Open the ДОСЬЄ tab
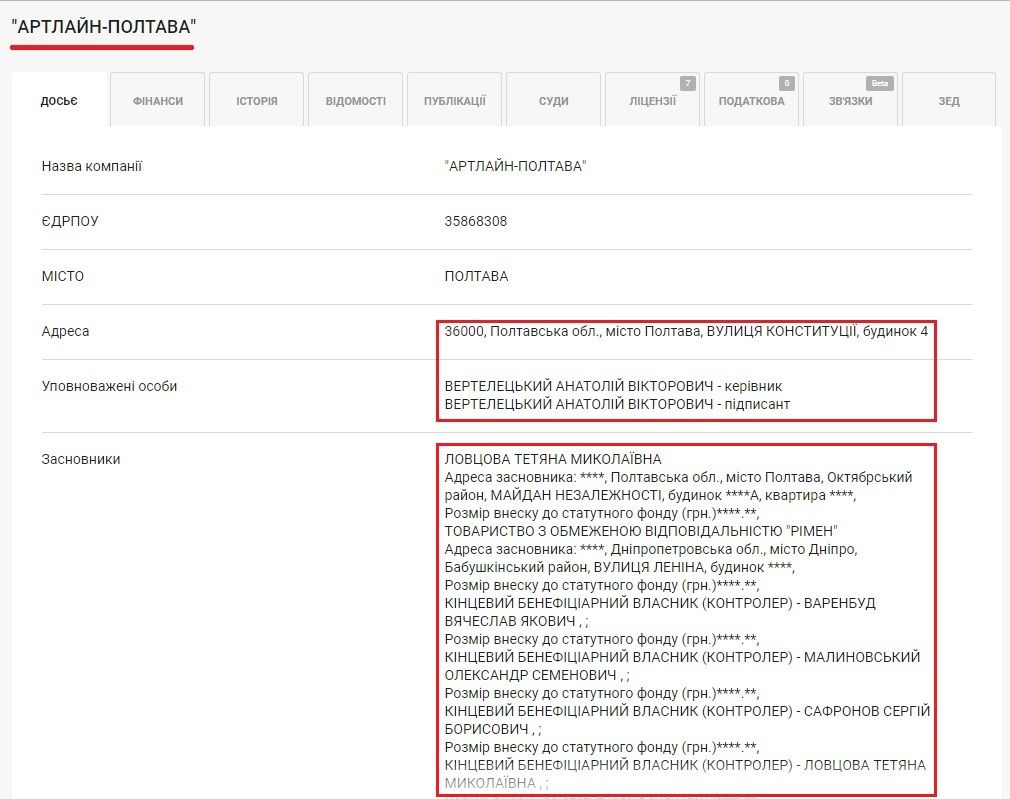The height and width of the screenshot is (799, 1010). [x=60, y=101]
